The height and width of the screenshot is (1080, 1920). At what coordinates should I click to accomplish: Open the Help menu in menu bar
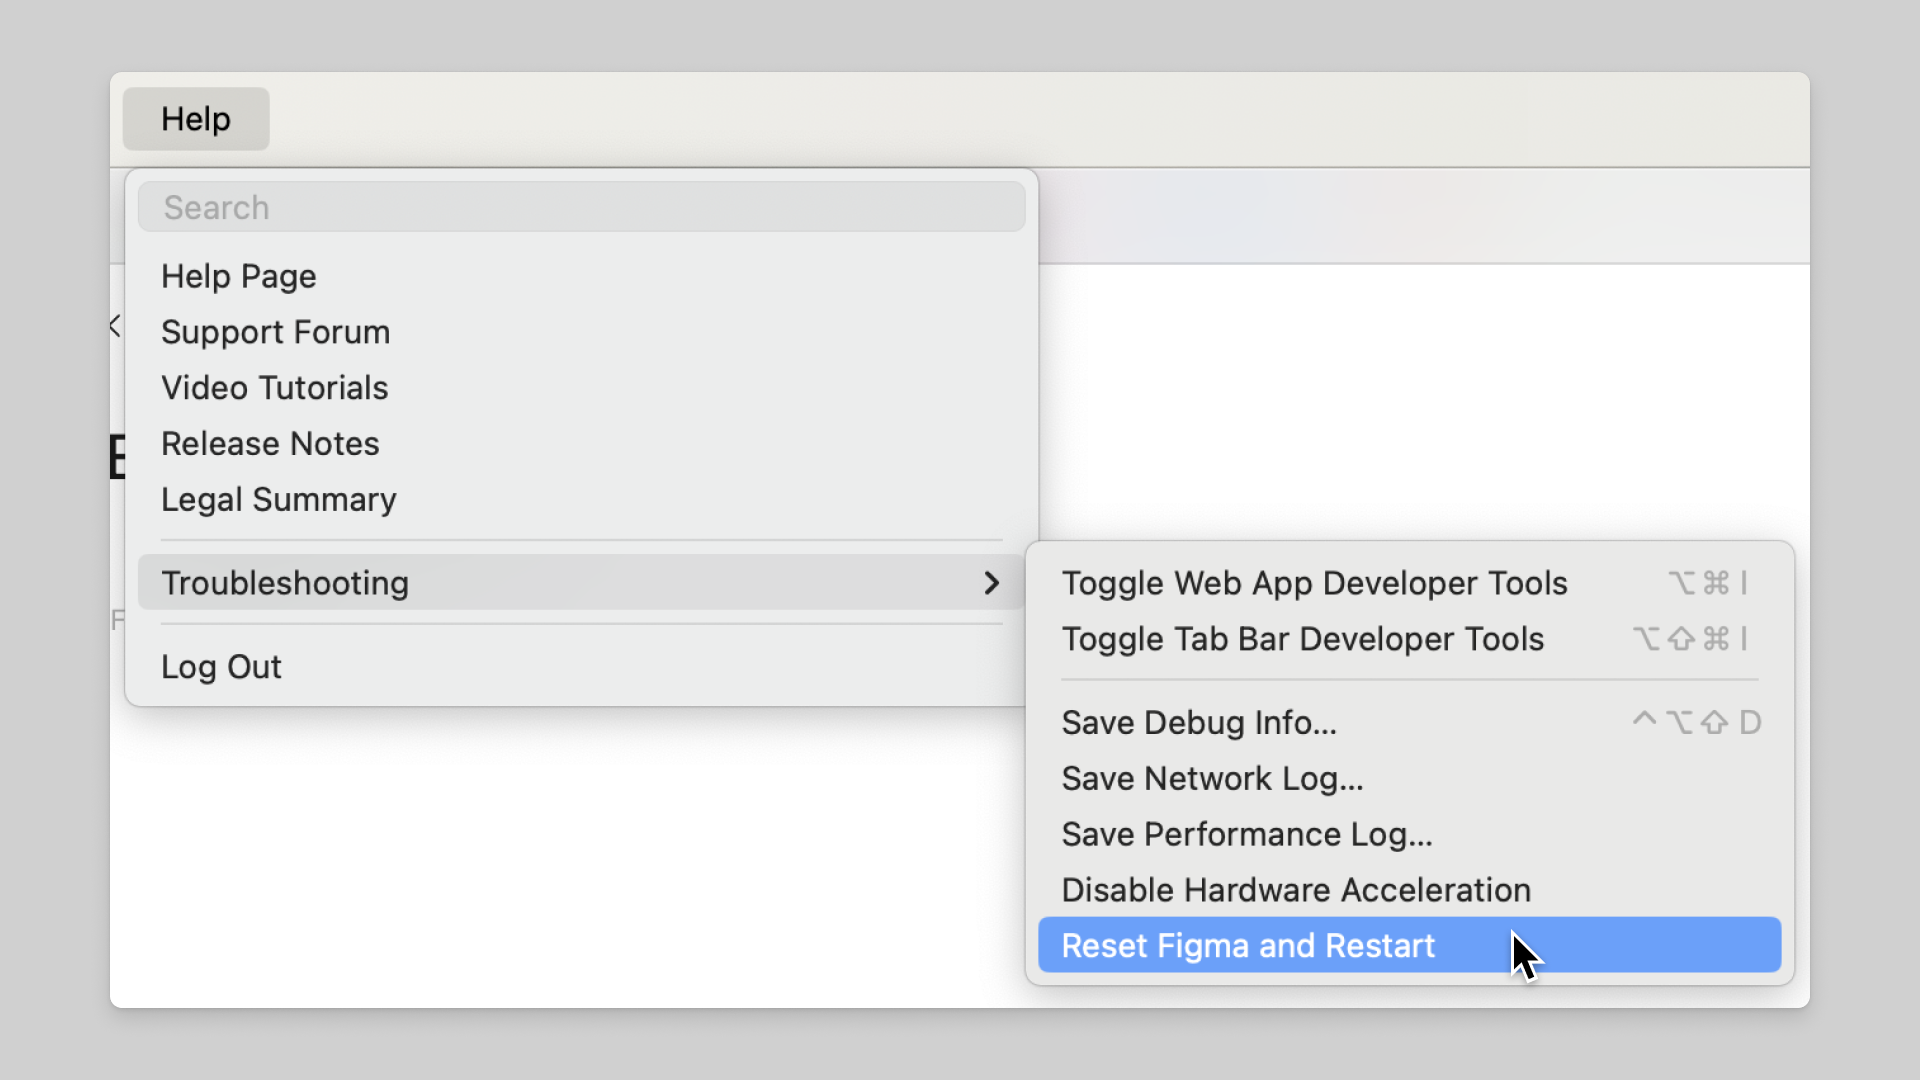196,119
